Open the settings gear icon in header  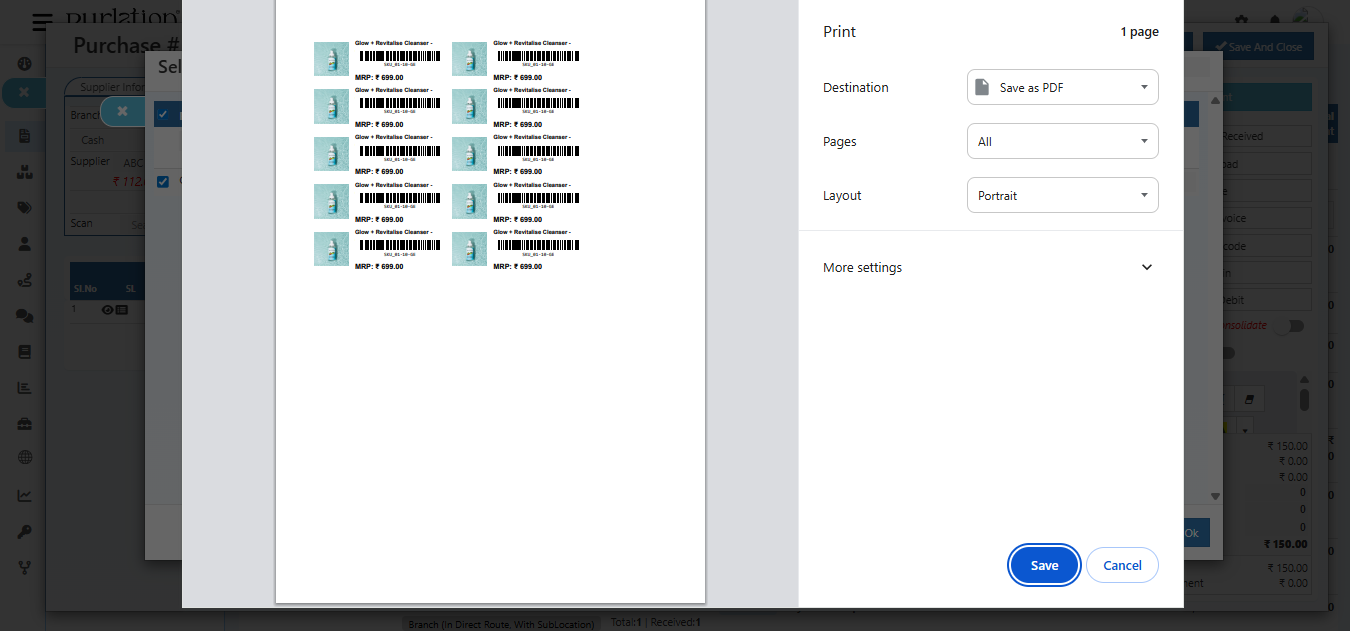[1241, 18]
